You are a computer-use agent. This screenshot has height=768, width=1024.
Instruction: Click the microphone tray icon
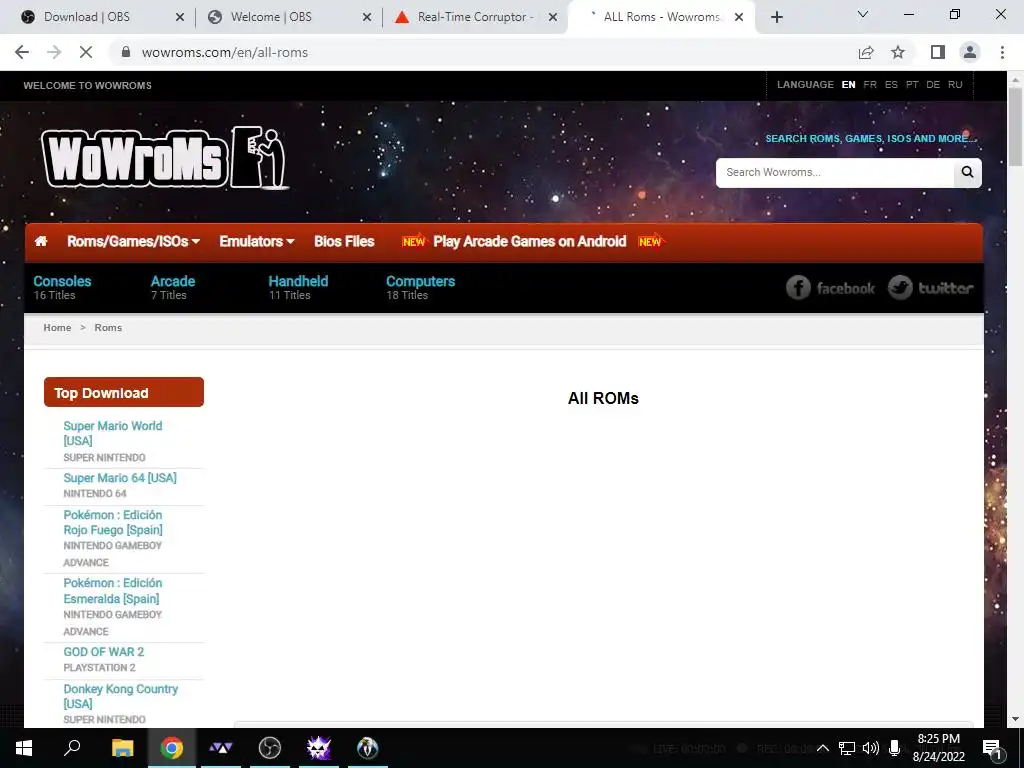pos(895,748)
